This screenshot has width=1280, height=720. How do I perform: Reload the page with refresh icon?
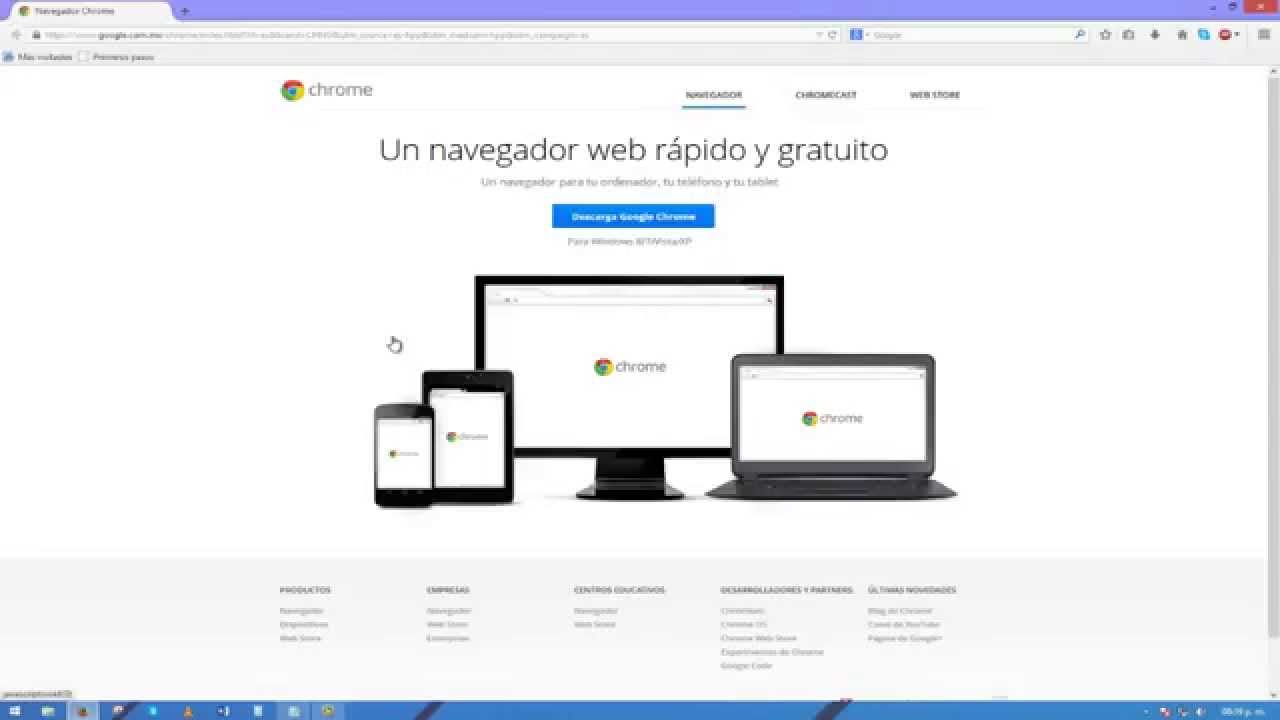coord(832,34)
